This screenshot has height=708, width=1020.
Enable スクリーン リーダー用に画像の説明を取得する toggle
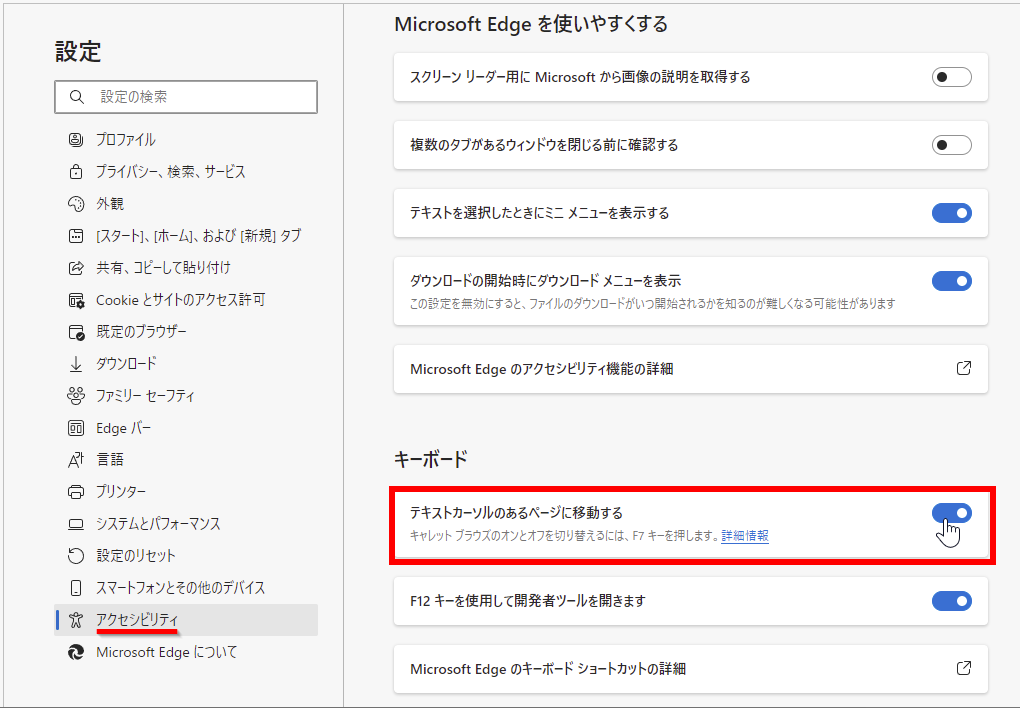point(952,77)
